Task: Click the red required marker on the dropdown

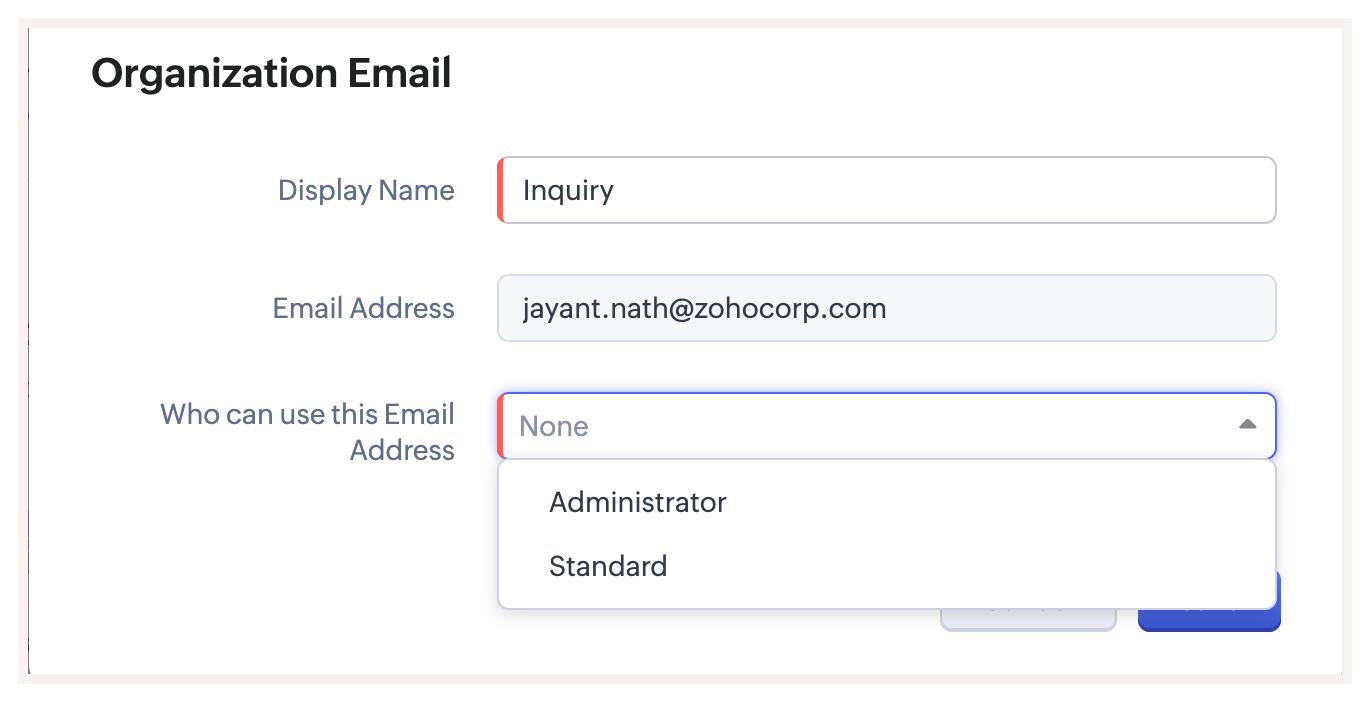Action: 500,426
